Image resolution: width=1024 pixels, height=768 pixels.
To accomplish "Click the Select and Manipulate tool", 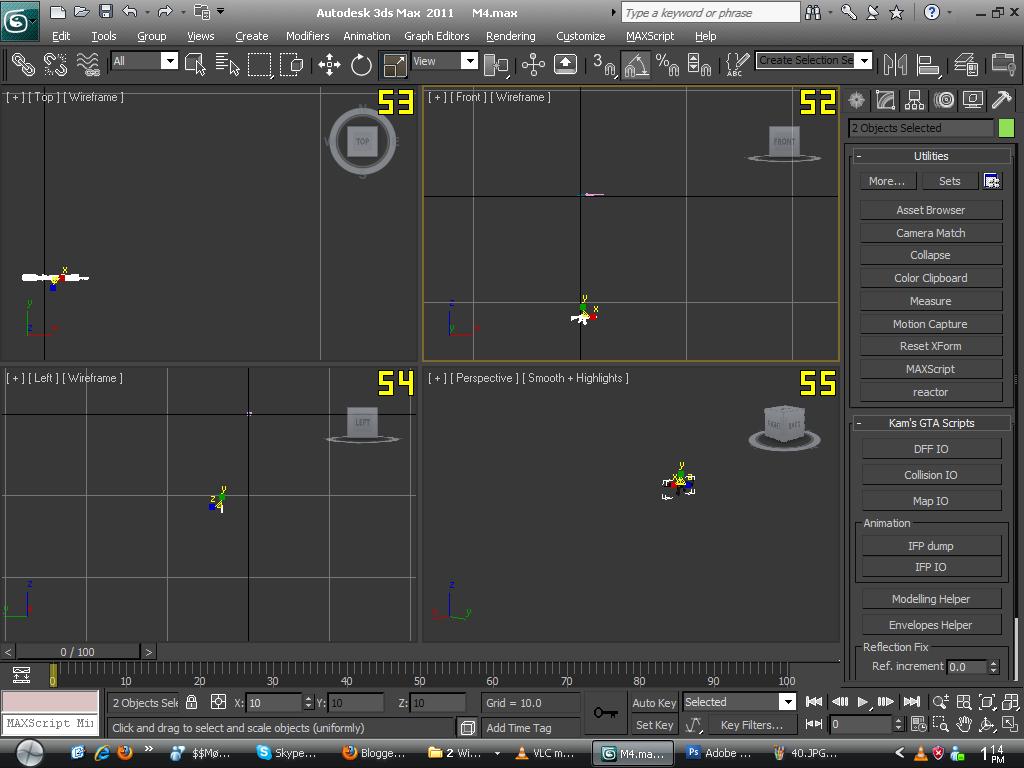I will (x=533, y=64).
